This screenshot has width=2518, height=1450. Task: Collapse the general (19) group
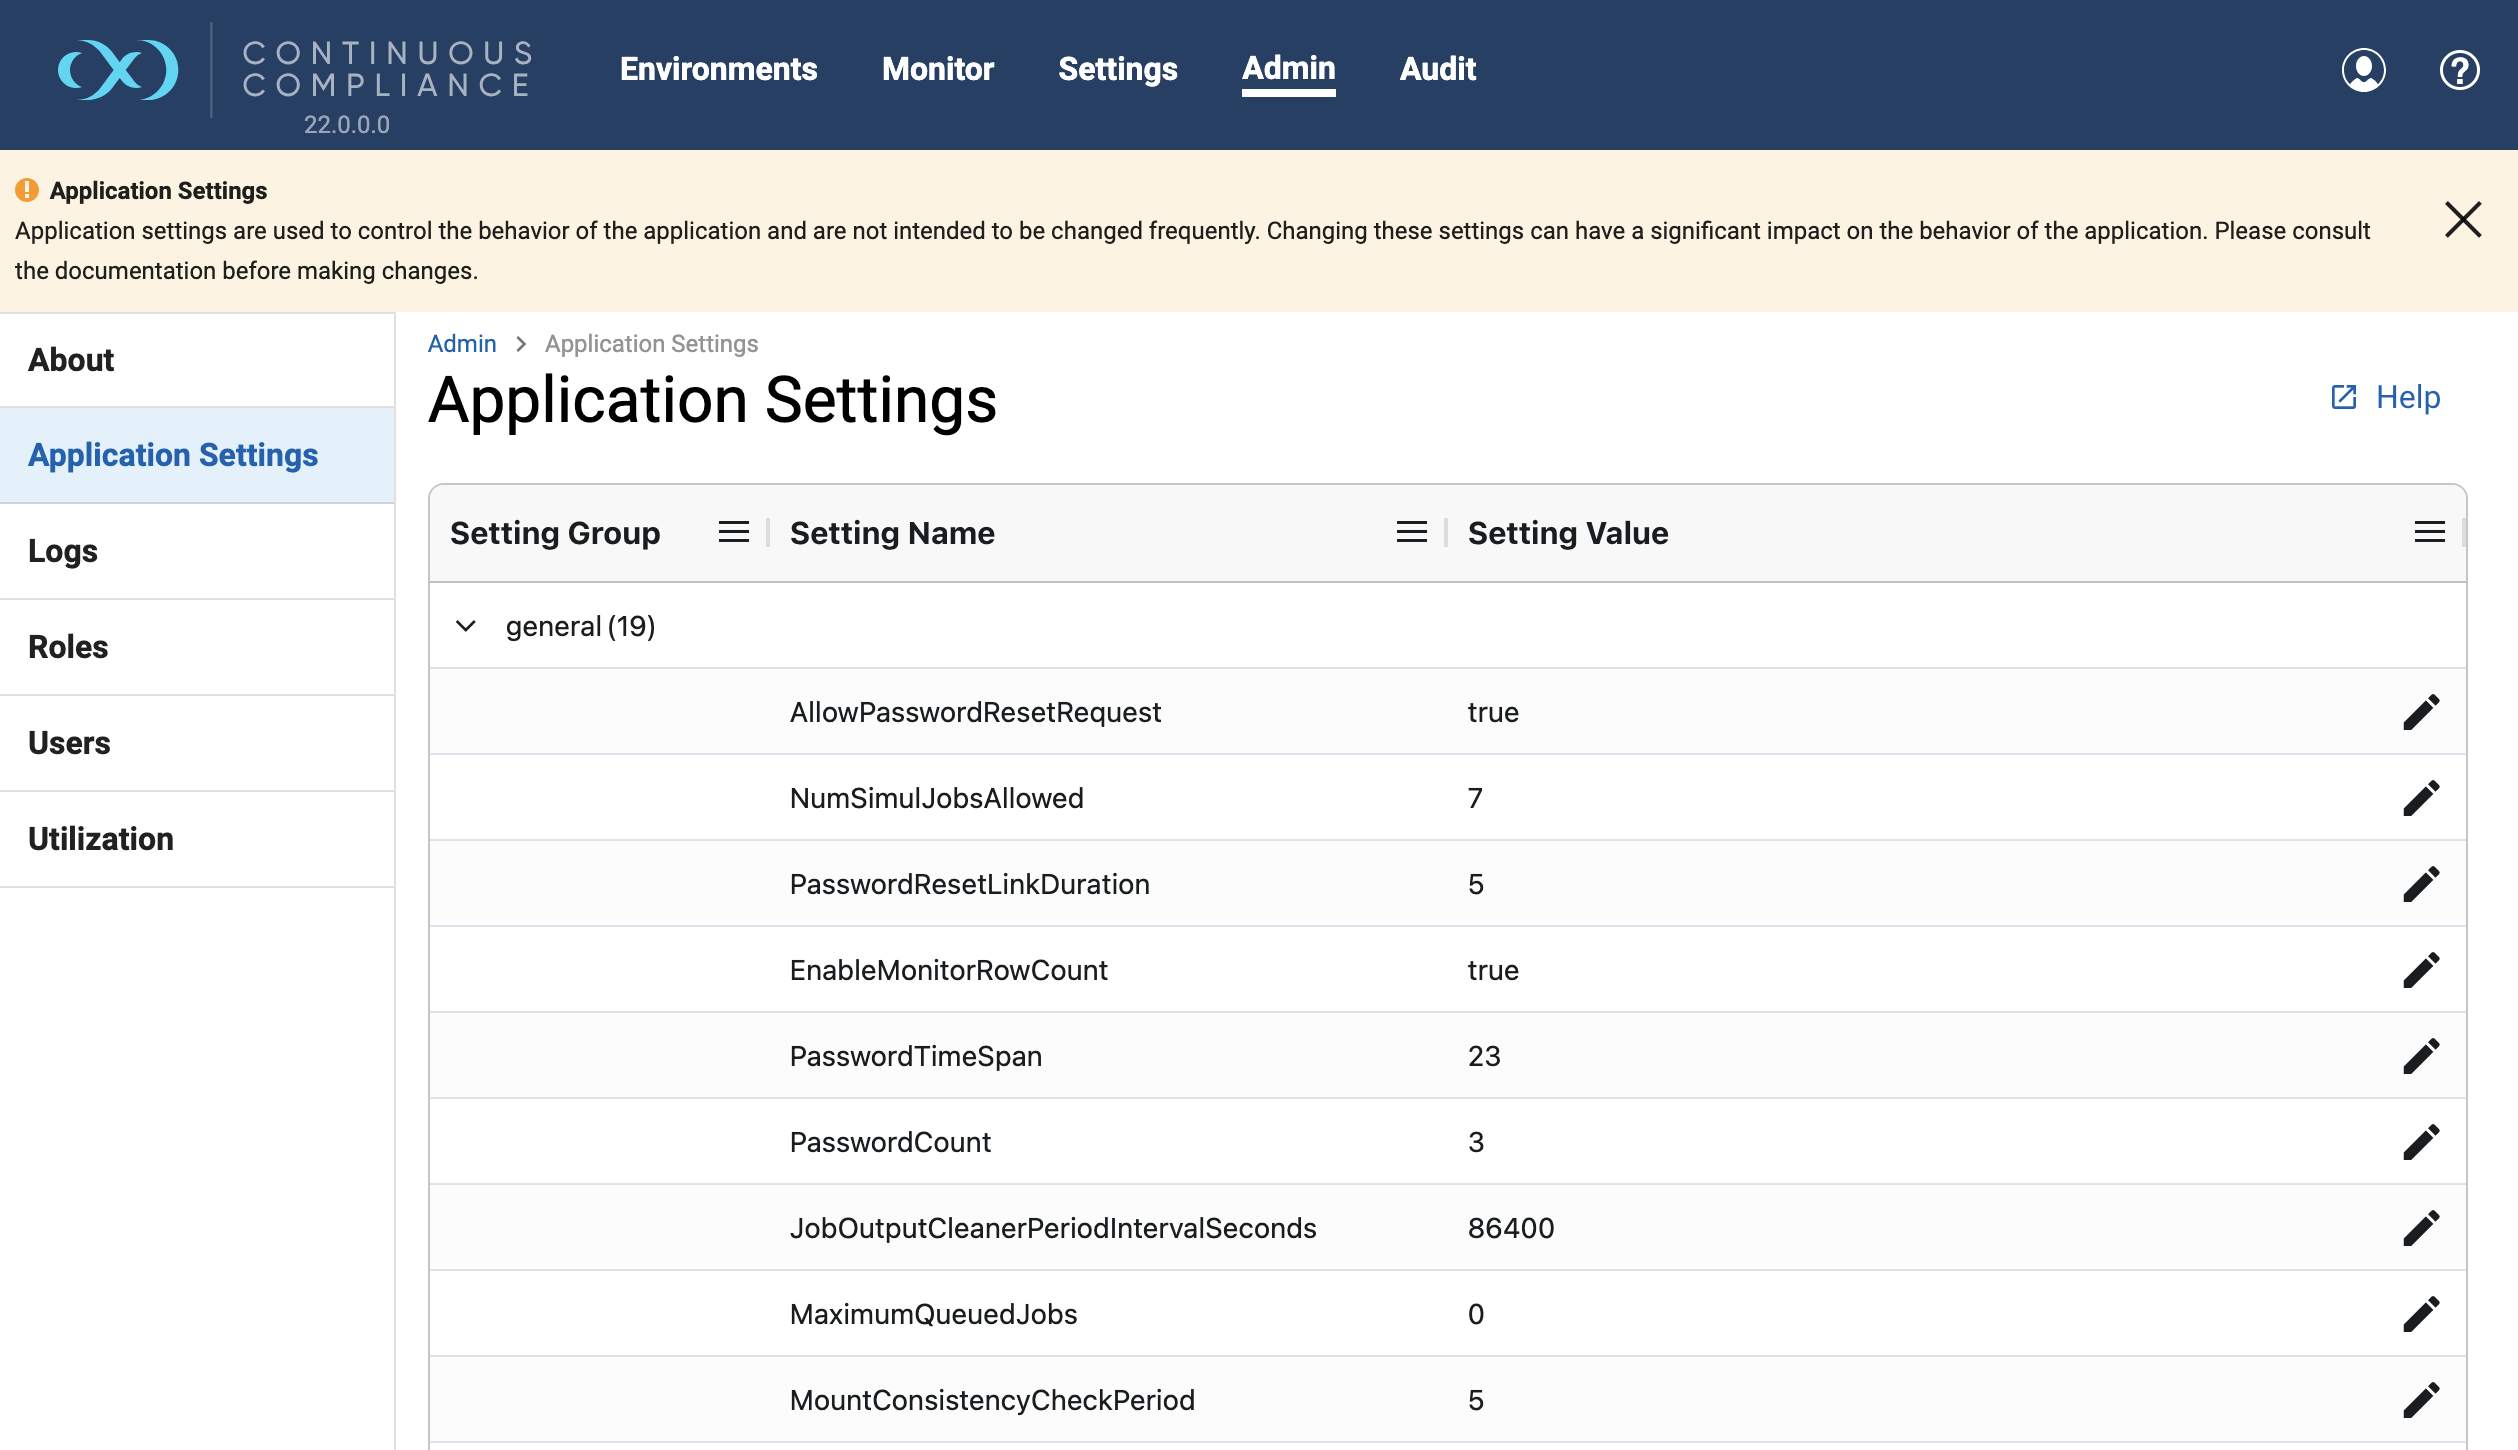tap(466, 626)
